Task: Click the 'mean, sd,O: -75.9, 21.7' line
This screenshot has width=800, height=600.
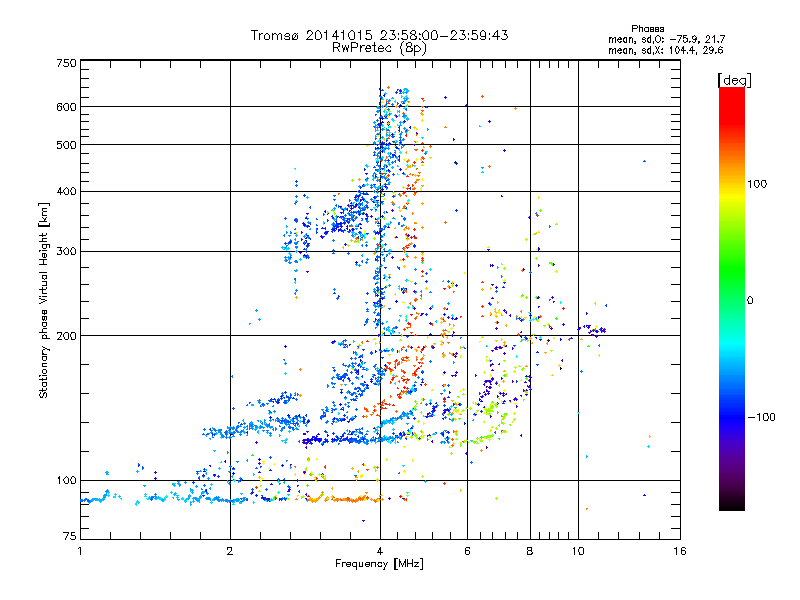Action: pos(666,39)
